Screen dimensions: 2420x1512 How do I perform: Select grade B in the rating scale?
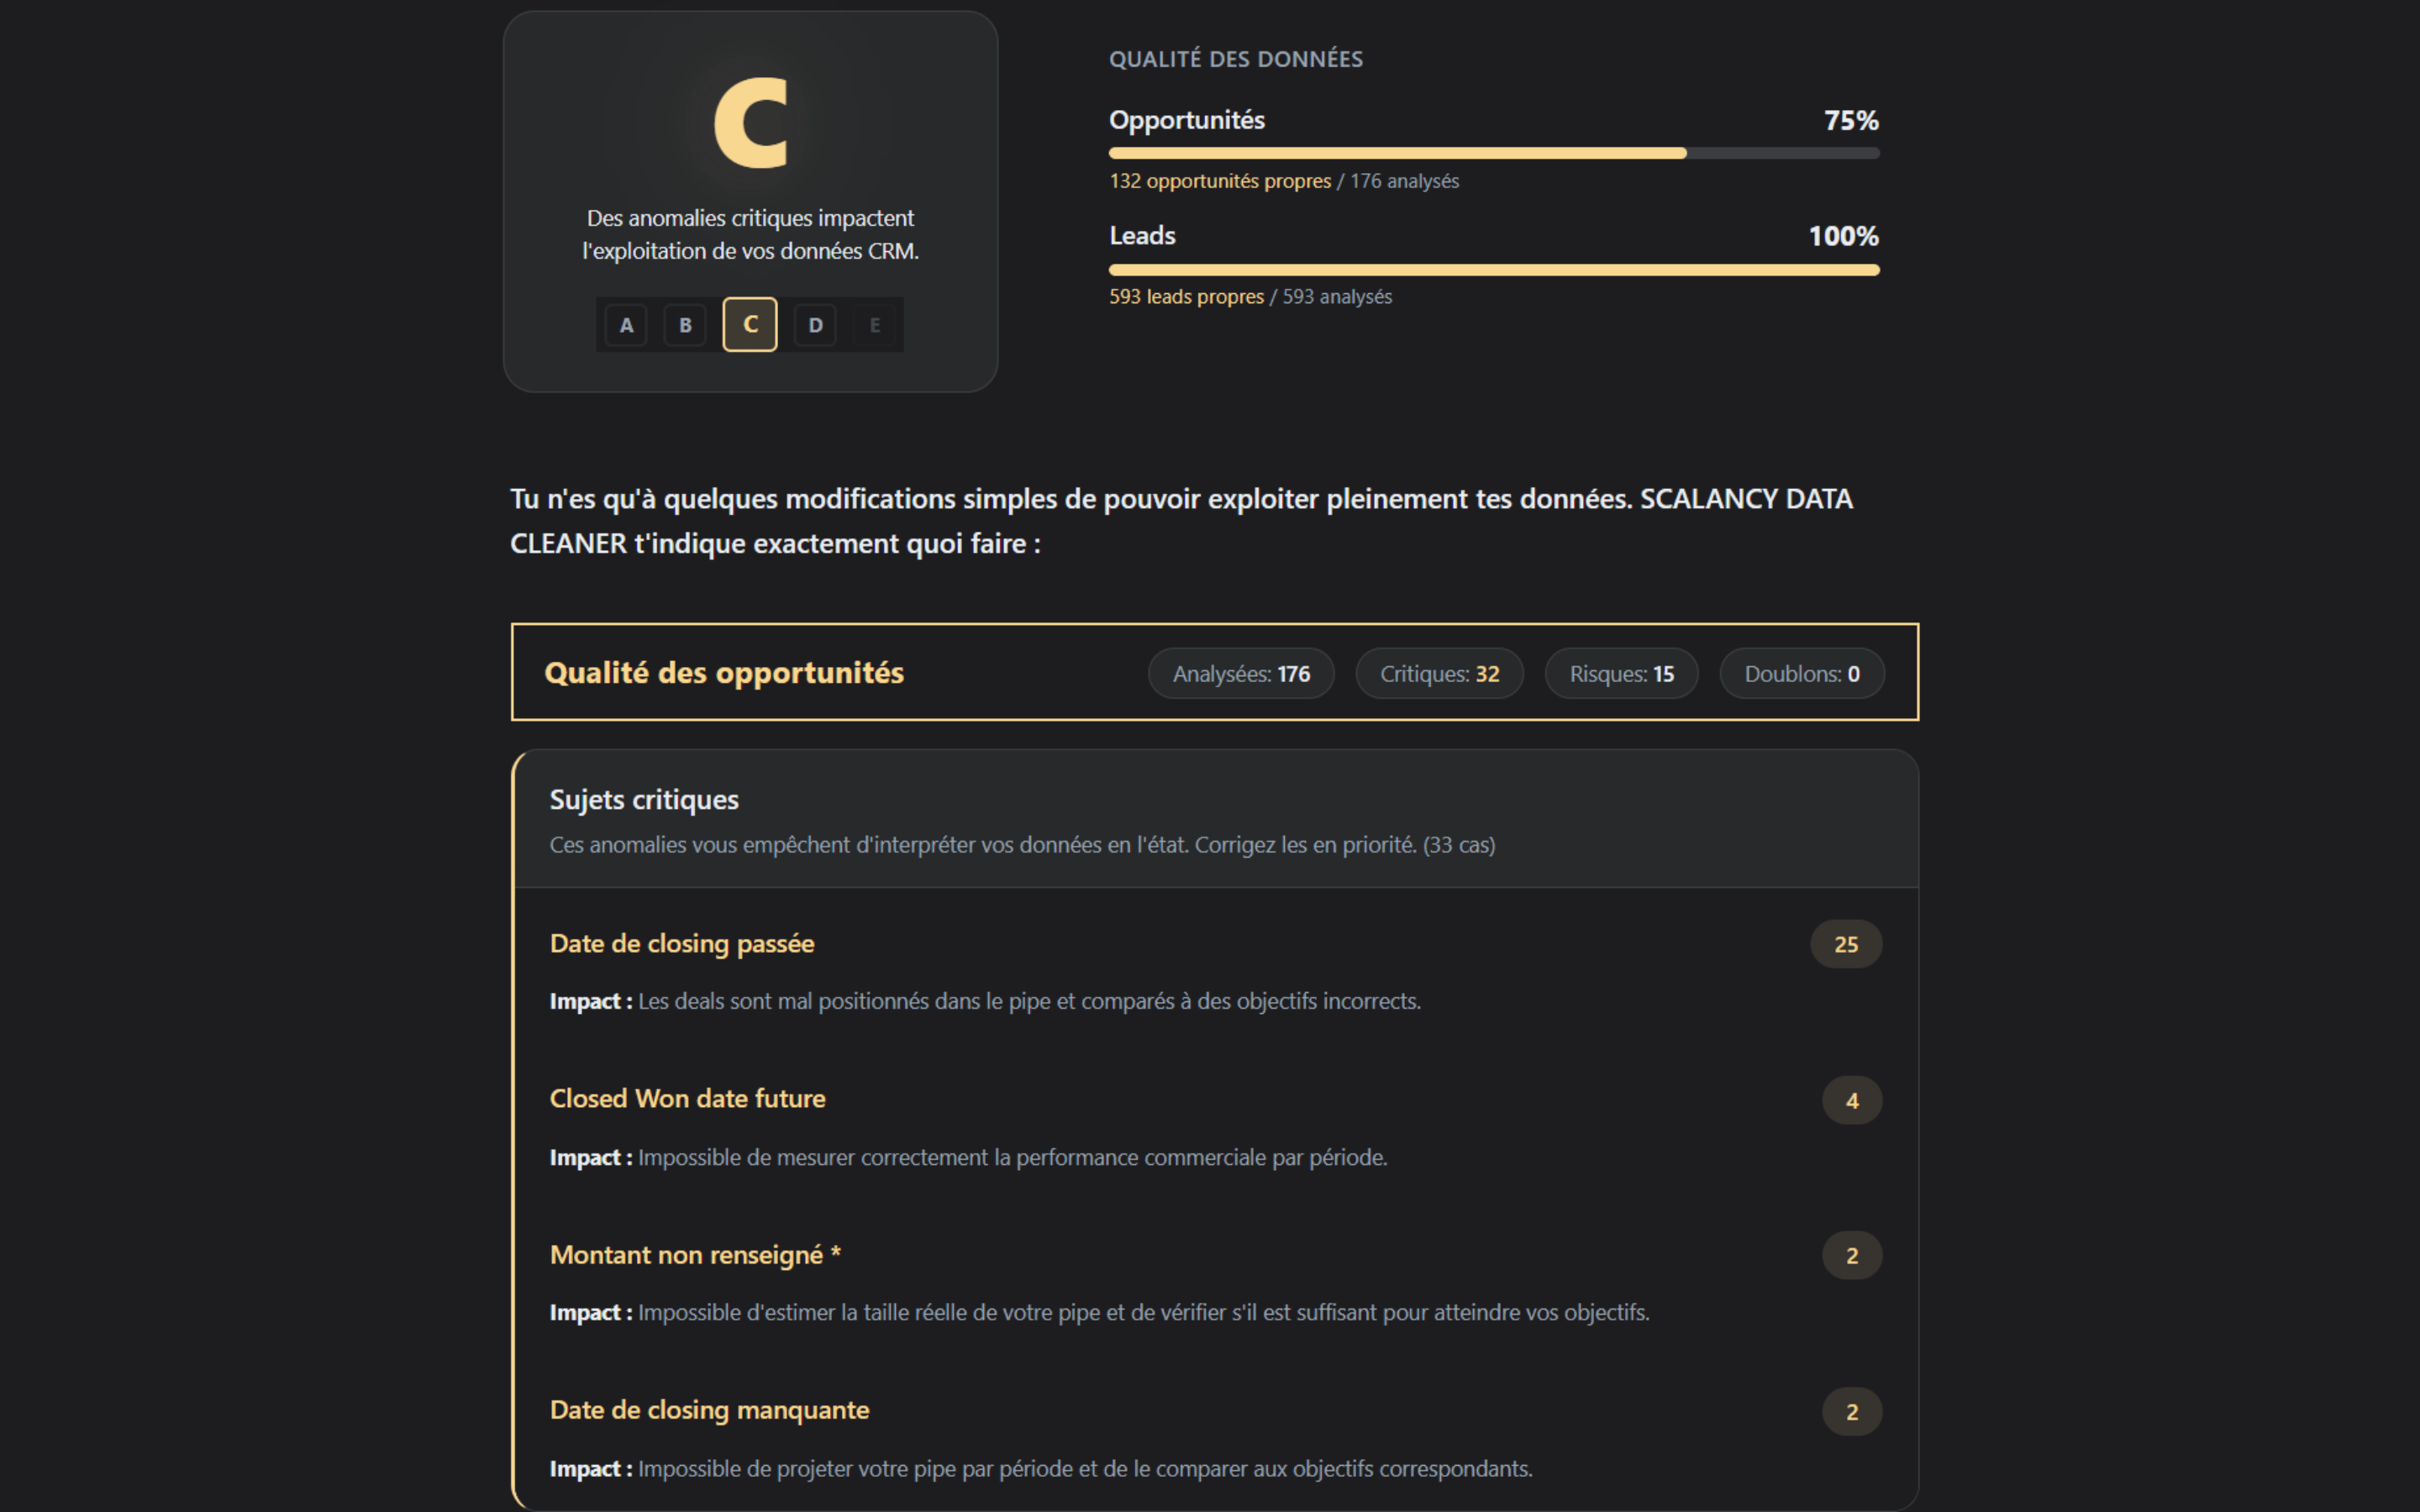(685, 325)
